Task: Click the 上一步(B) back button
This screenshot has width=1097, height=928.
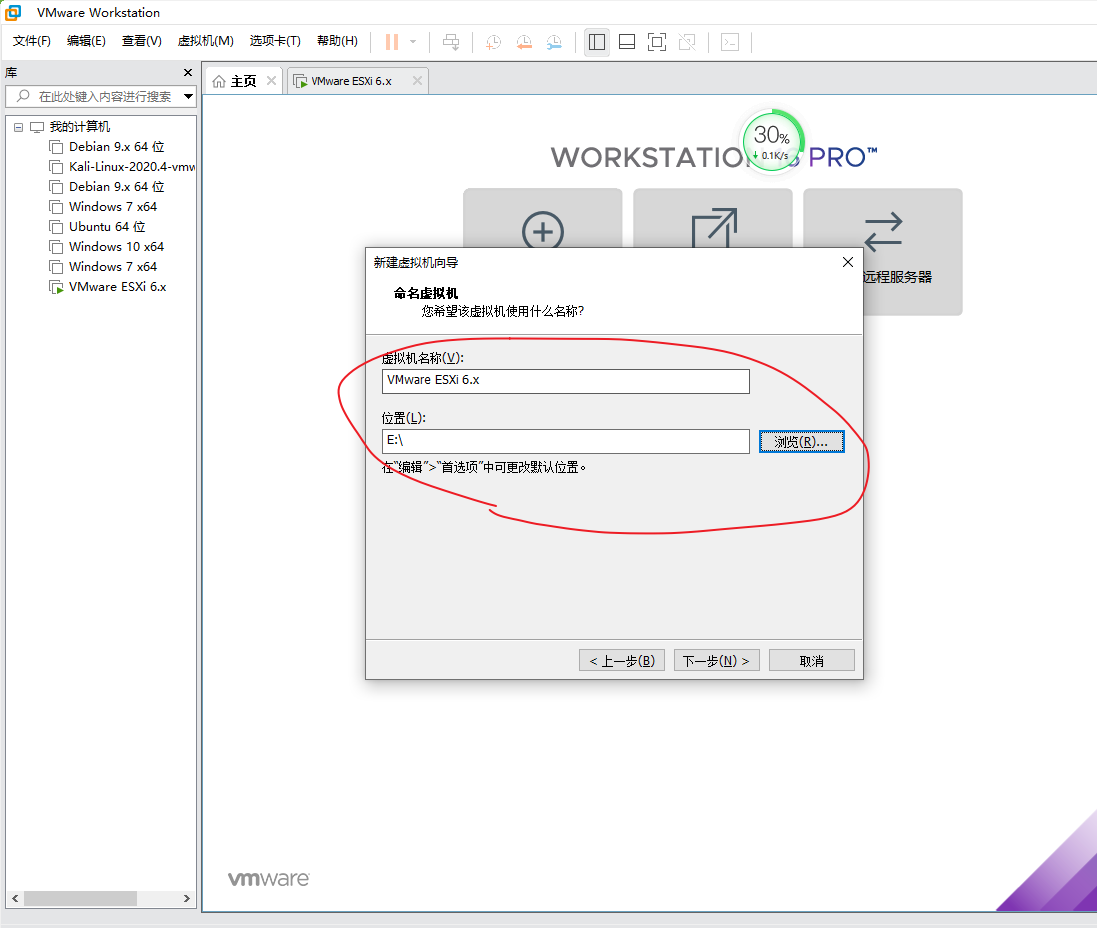Action: coord(622,660)
